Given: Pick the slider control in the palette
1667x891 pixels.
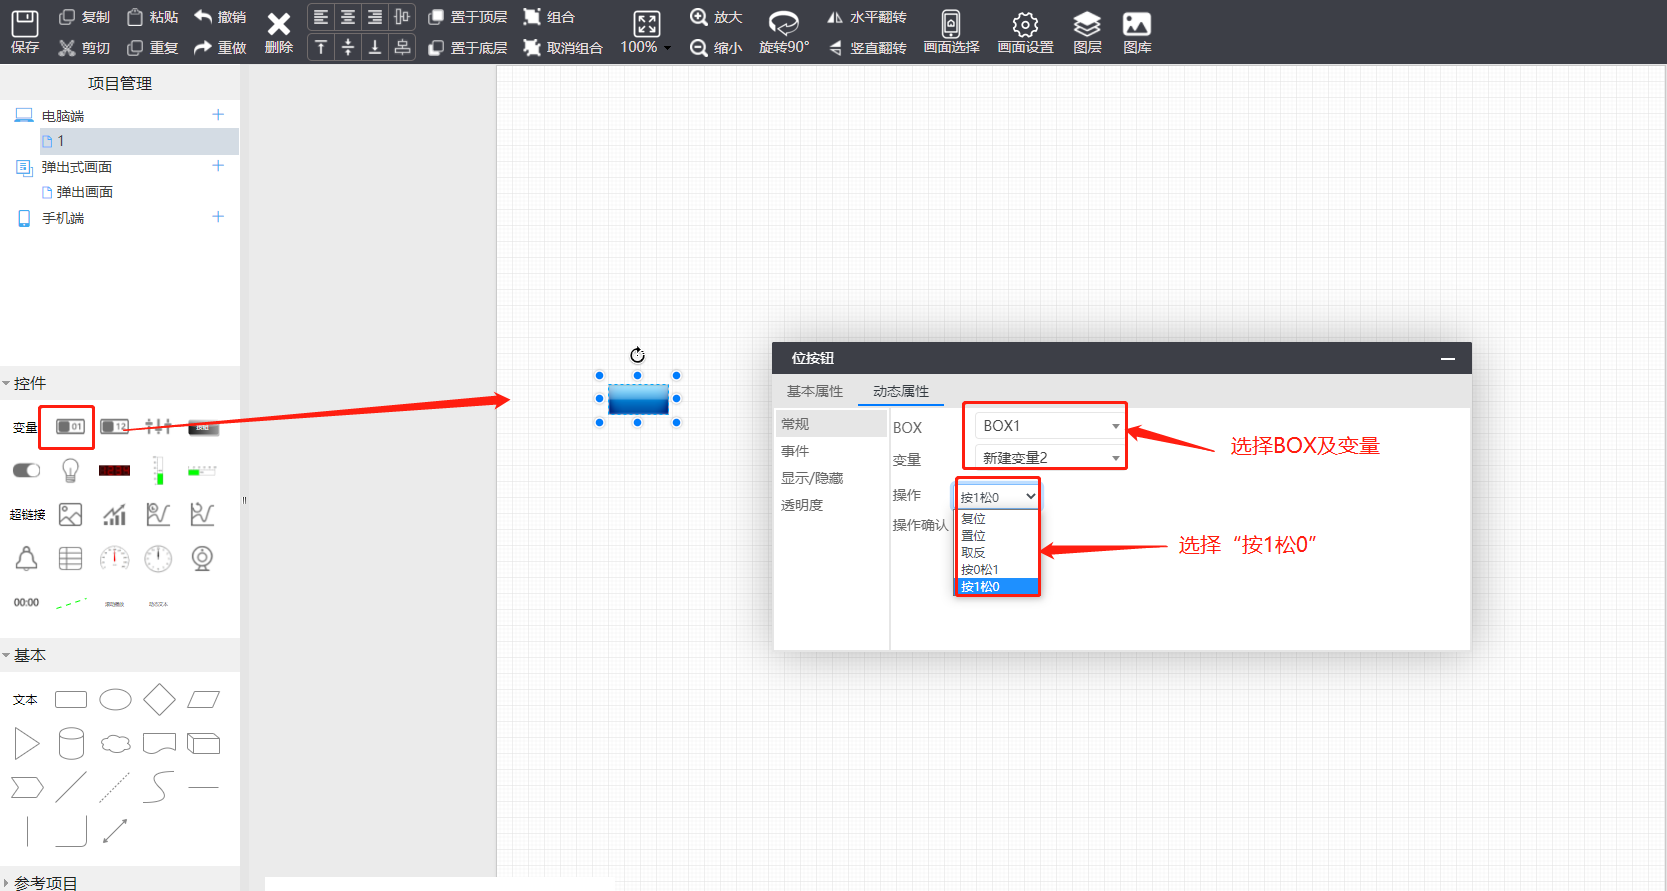Looking at the screenshot, I should click(158, 427).
